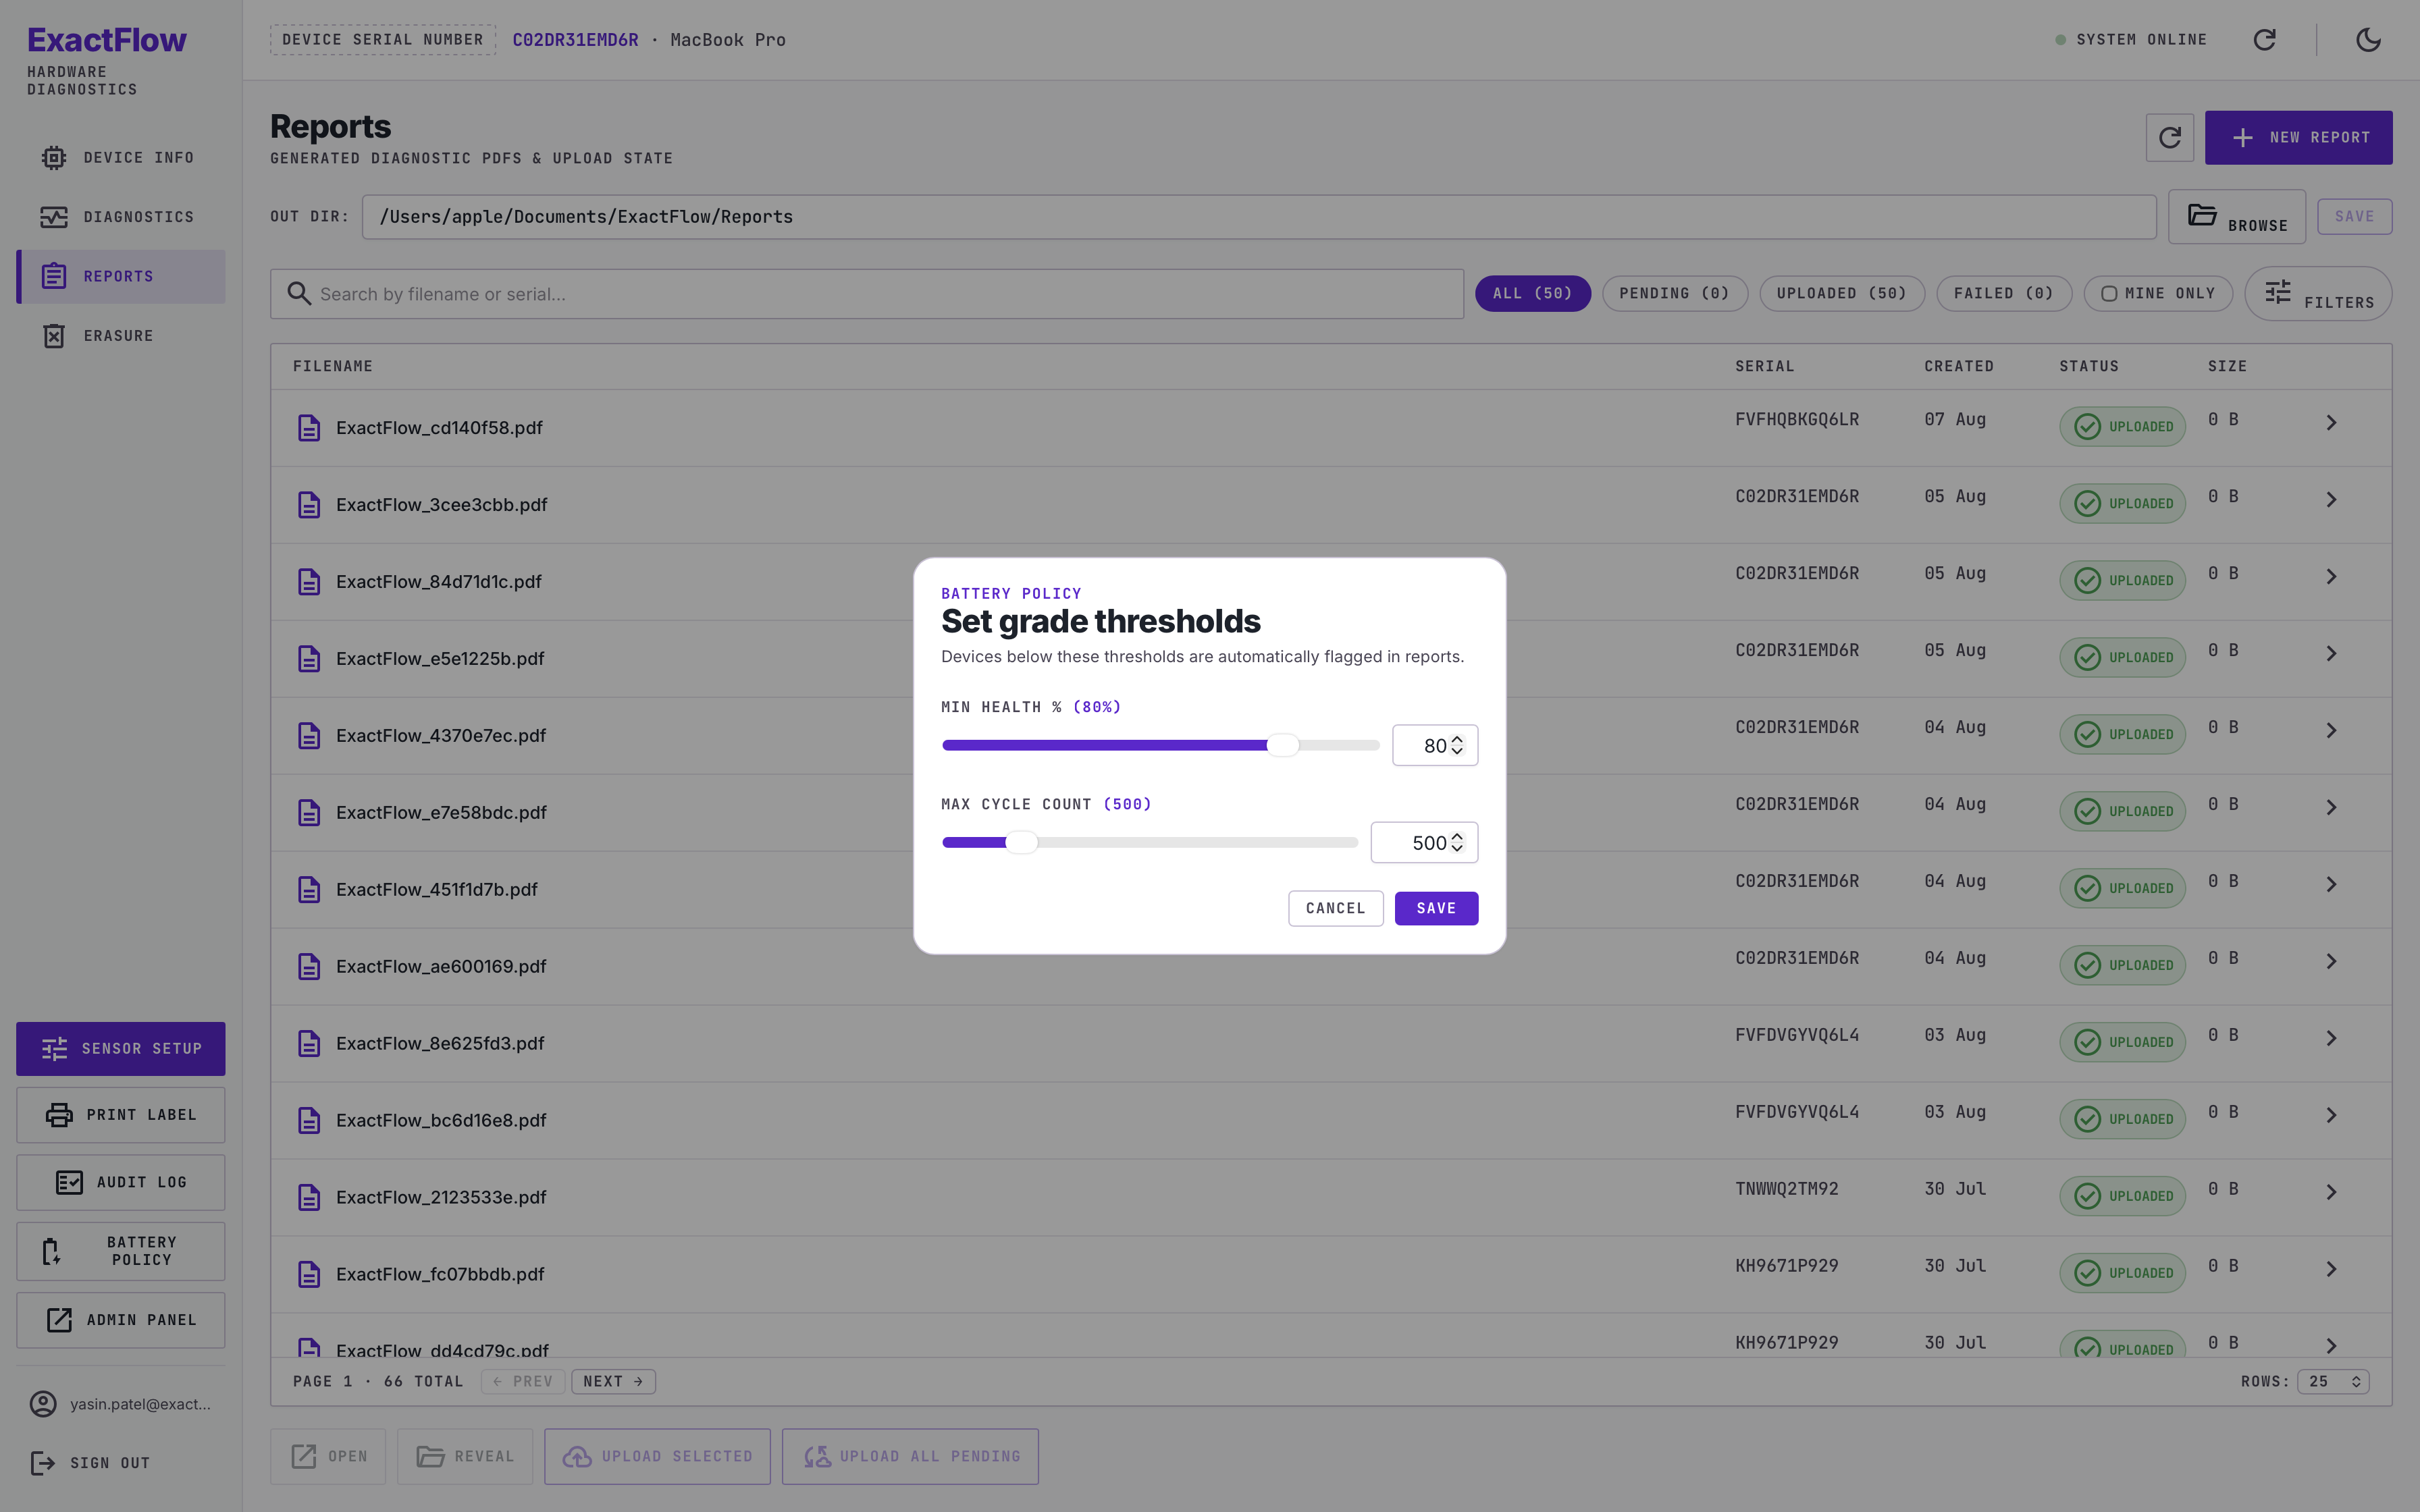Viewport: 2420px width, 1512px height.
Task: Click file icon of ExactFlow_bc6d16e8.pdf
Action: coord(309,1121)
